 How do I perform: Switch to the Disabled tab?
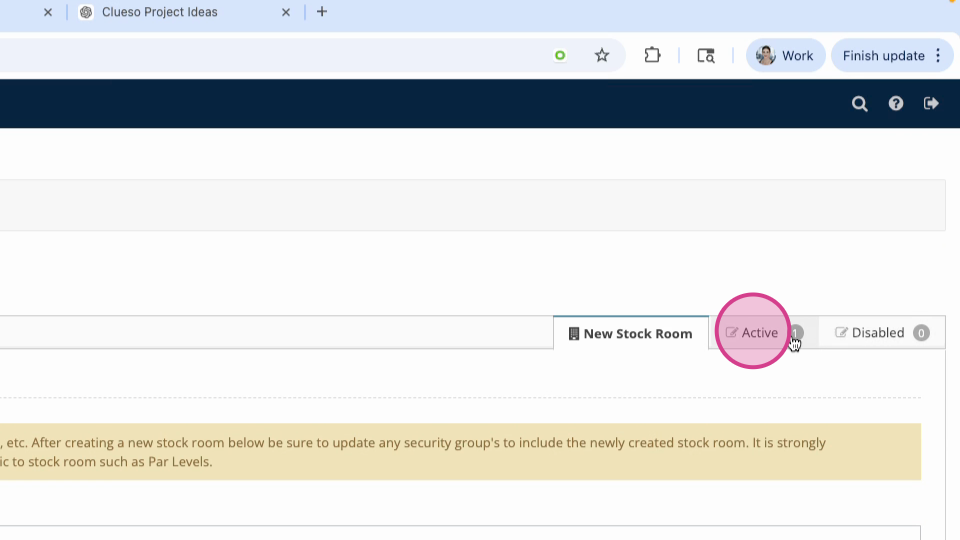click(882, 332)
